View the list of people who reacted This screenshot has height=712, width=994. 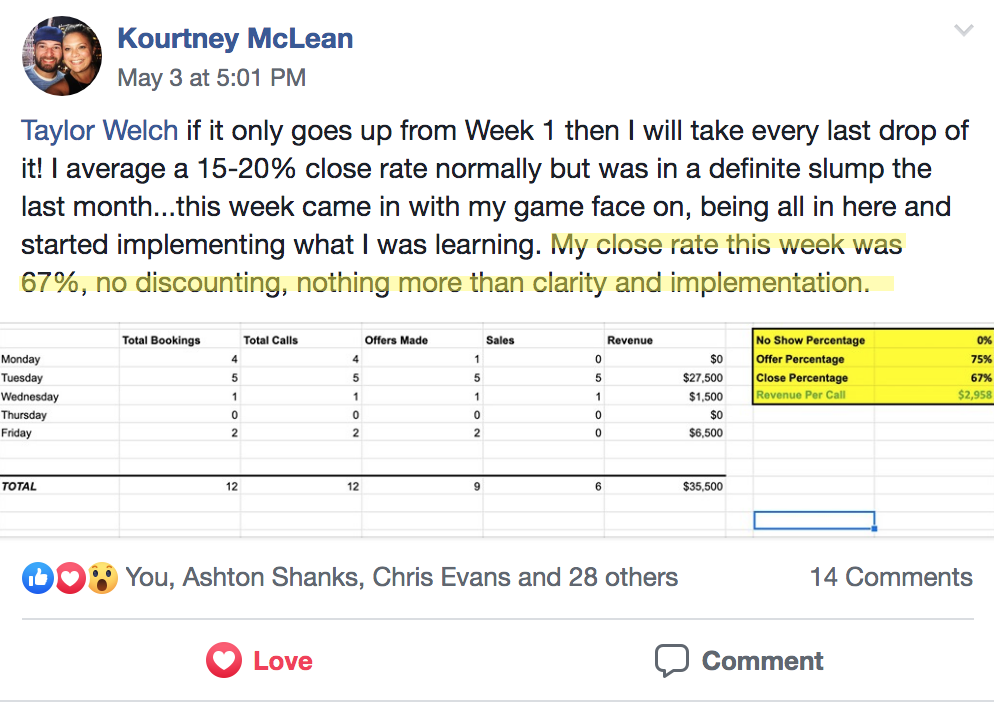(x=401, y=577)
